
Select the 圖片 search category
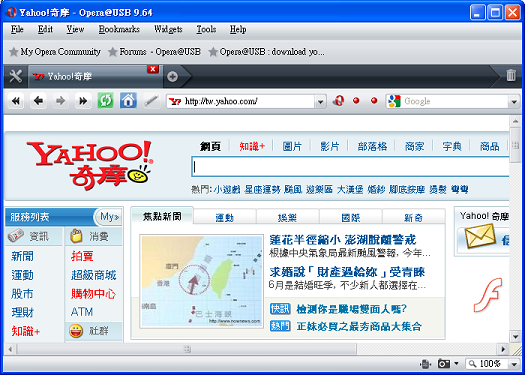click(x=292, y=146)
